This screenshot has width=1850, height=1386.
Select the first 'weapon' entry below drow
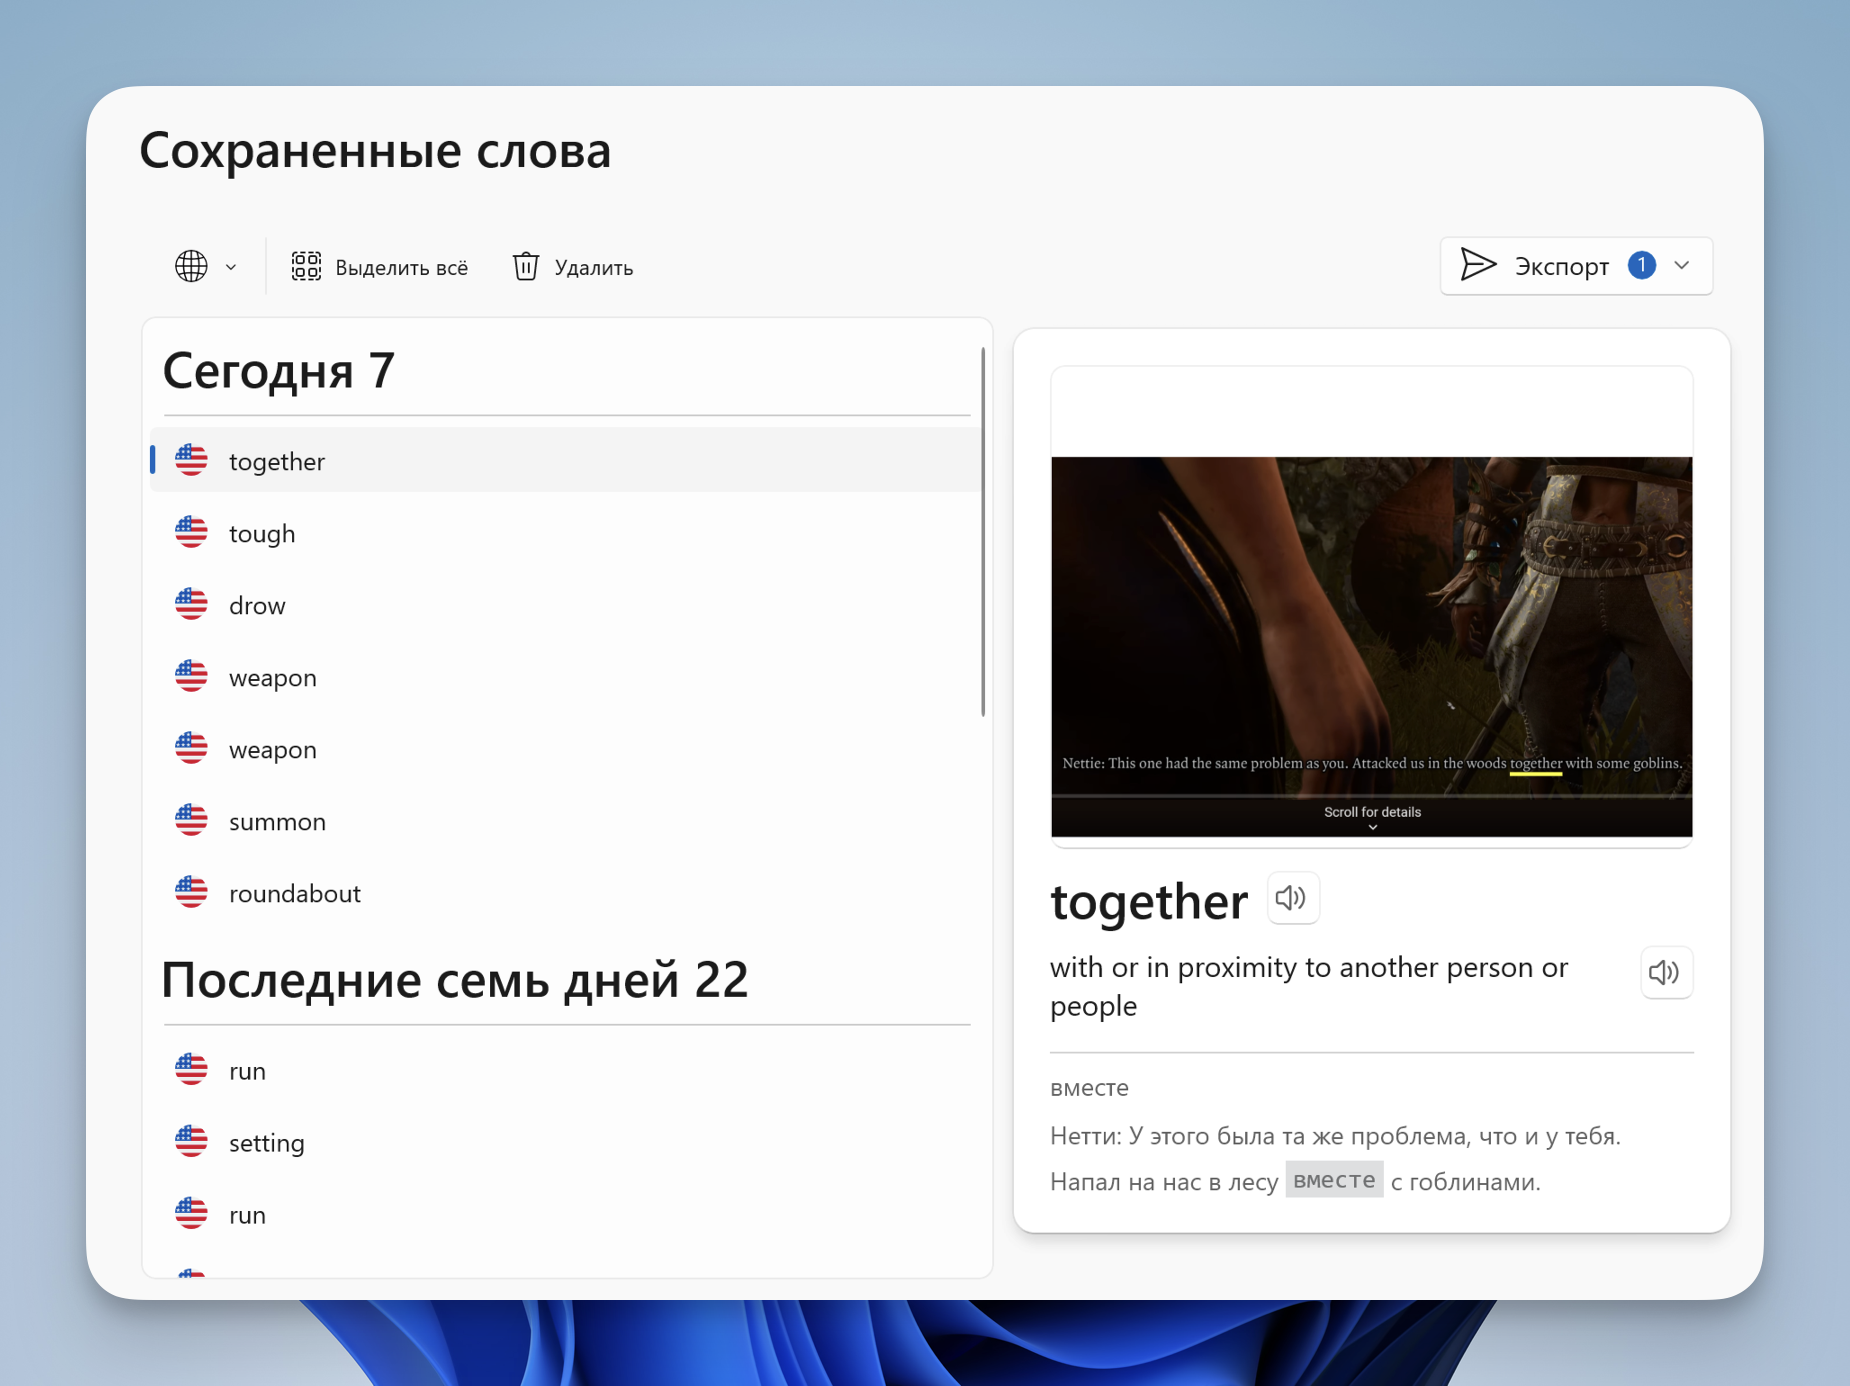564,677
